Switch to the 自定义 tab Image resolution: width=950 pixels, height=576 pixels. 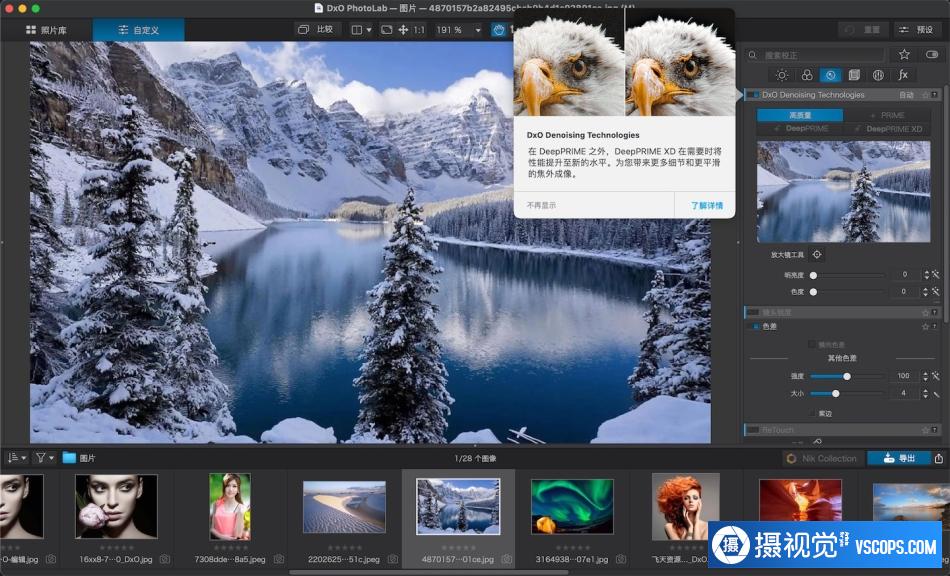click(138, 30)
